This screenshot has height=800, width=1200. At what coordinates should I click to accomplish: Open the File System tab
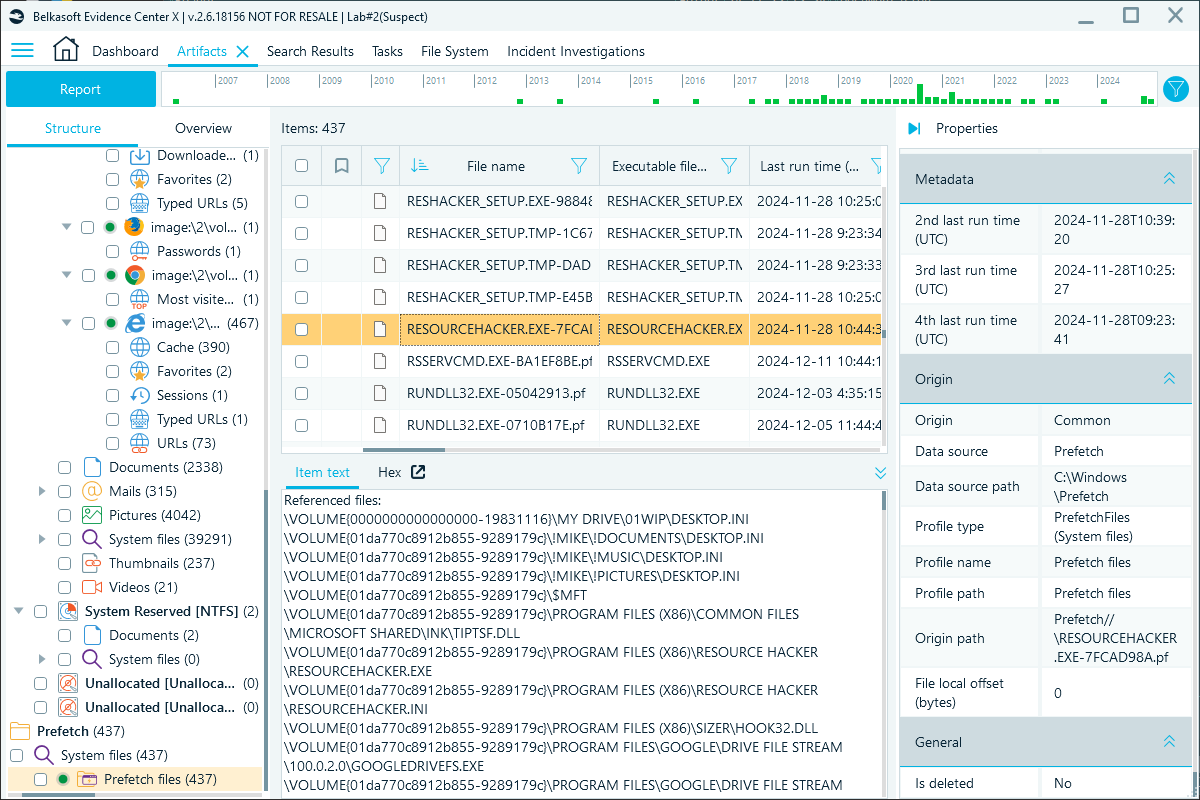455,51
